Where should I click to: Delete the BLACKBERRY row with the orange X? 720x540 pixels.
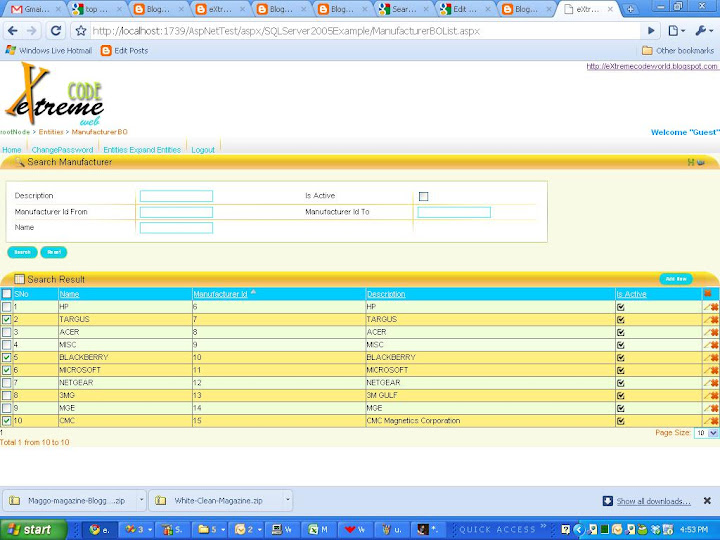coord(714,358)
